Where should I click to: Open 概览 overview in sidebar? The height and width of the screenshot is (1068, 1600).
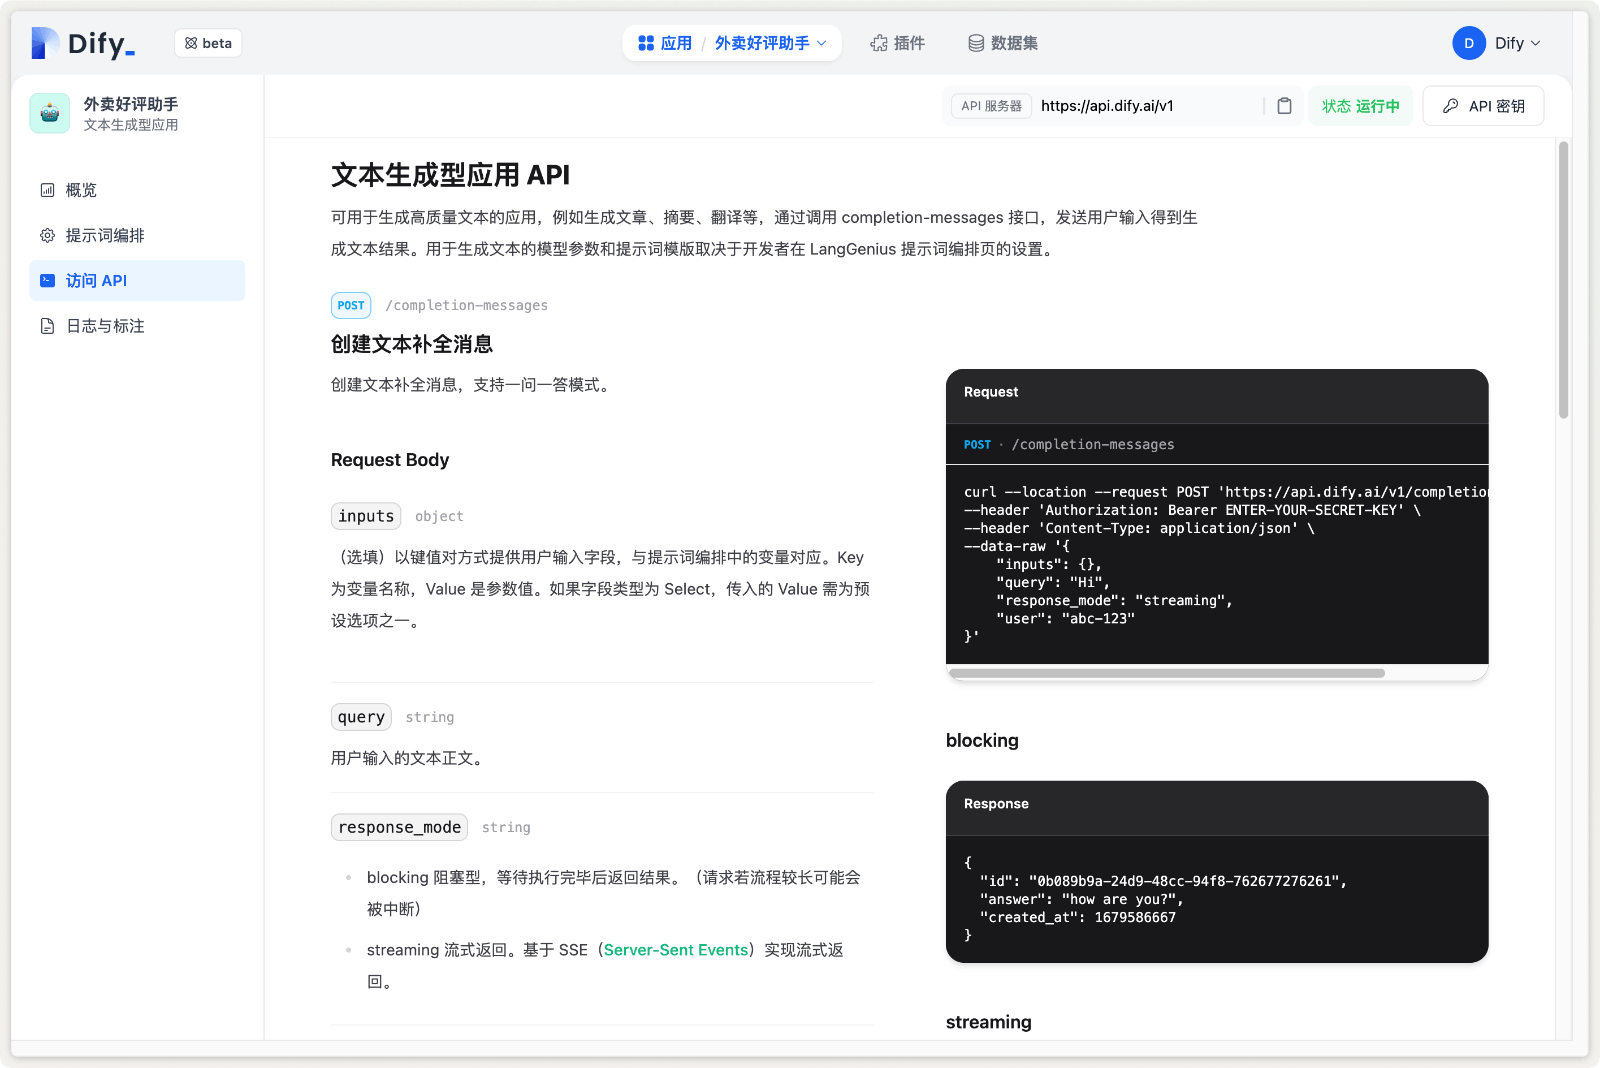137,190
